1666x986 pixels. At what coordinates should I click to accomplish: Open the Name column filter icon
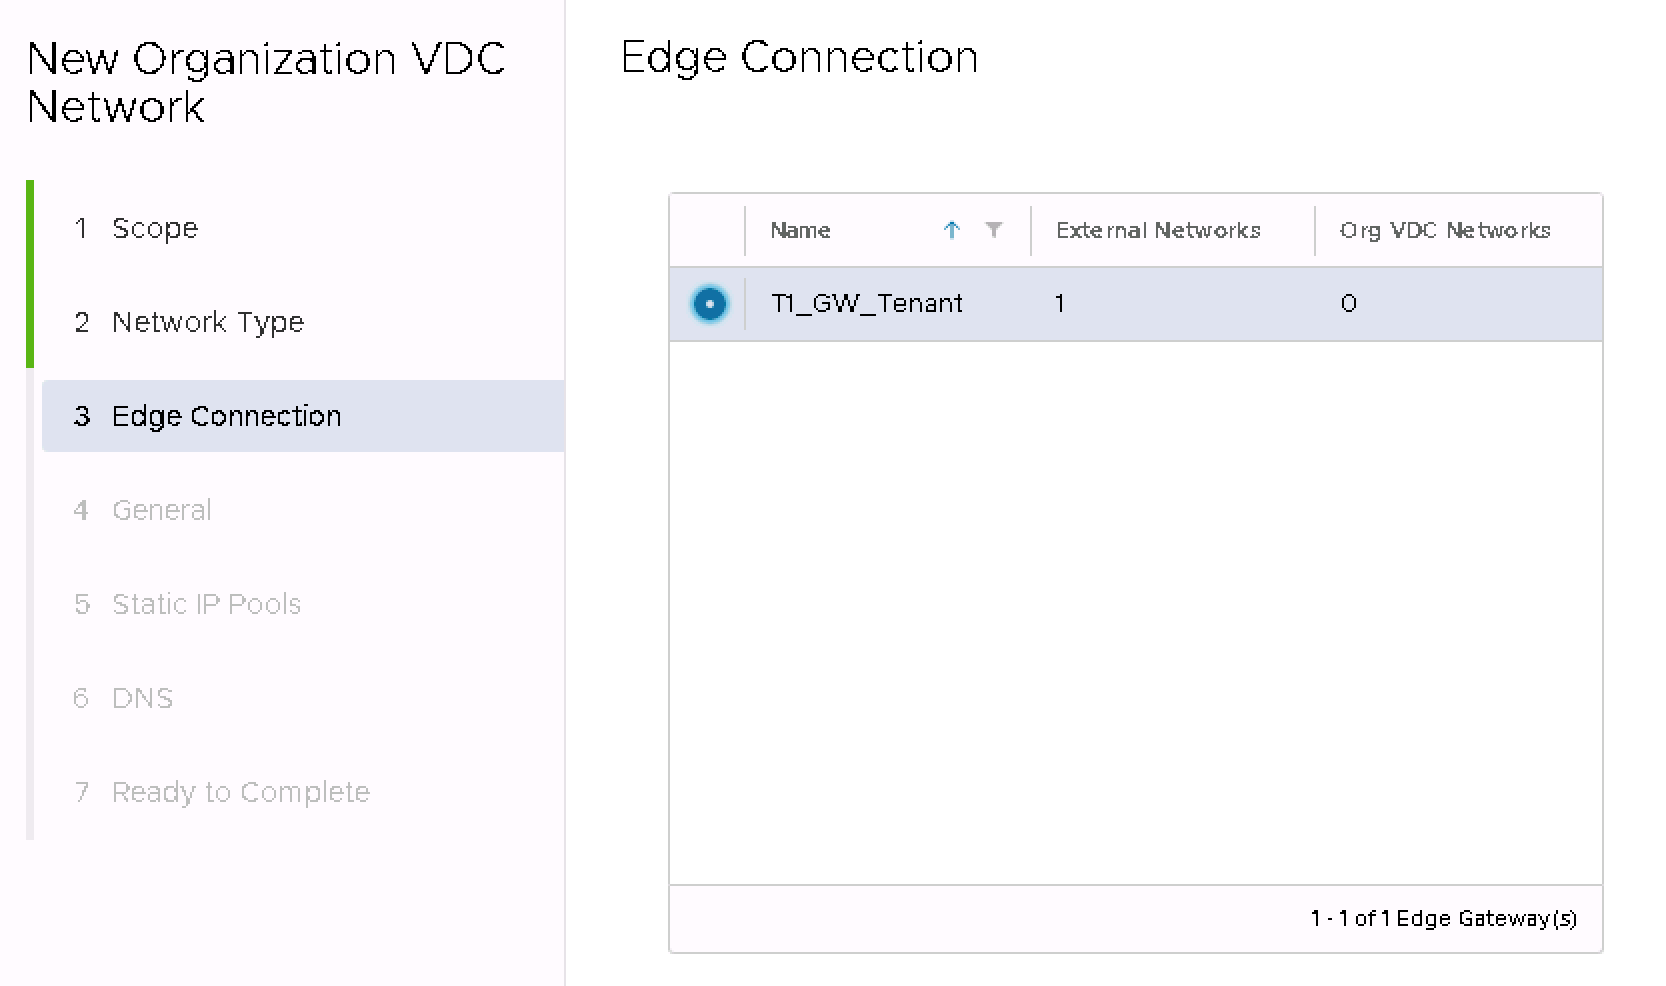[x=993, y=230]
